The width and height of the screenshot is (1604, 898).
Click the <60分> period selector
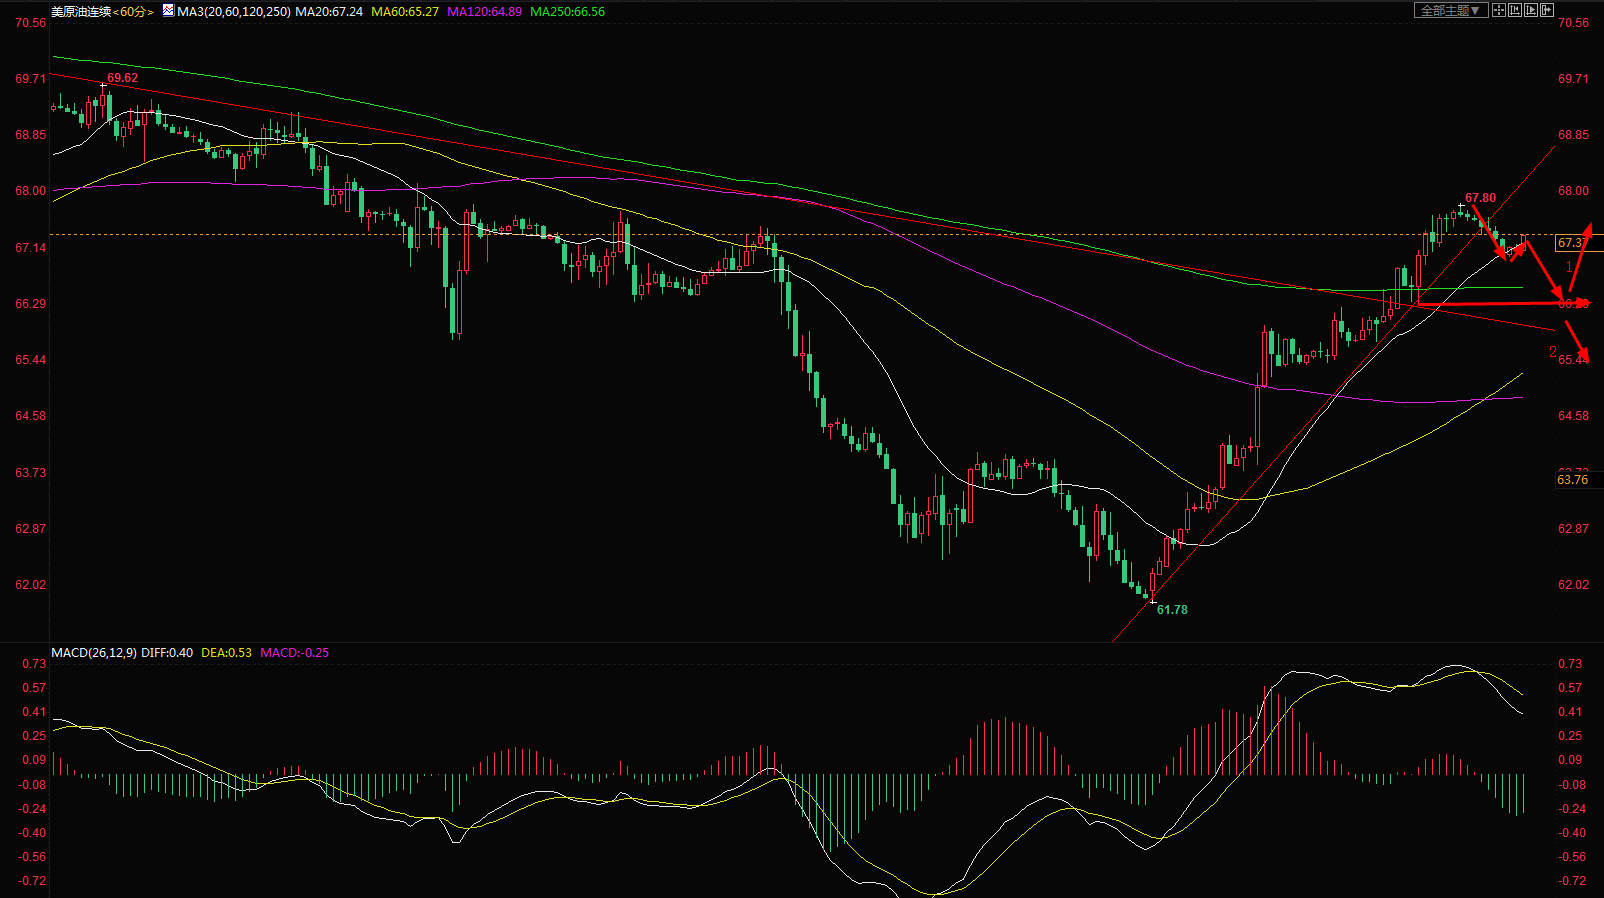[132, 12]
